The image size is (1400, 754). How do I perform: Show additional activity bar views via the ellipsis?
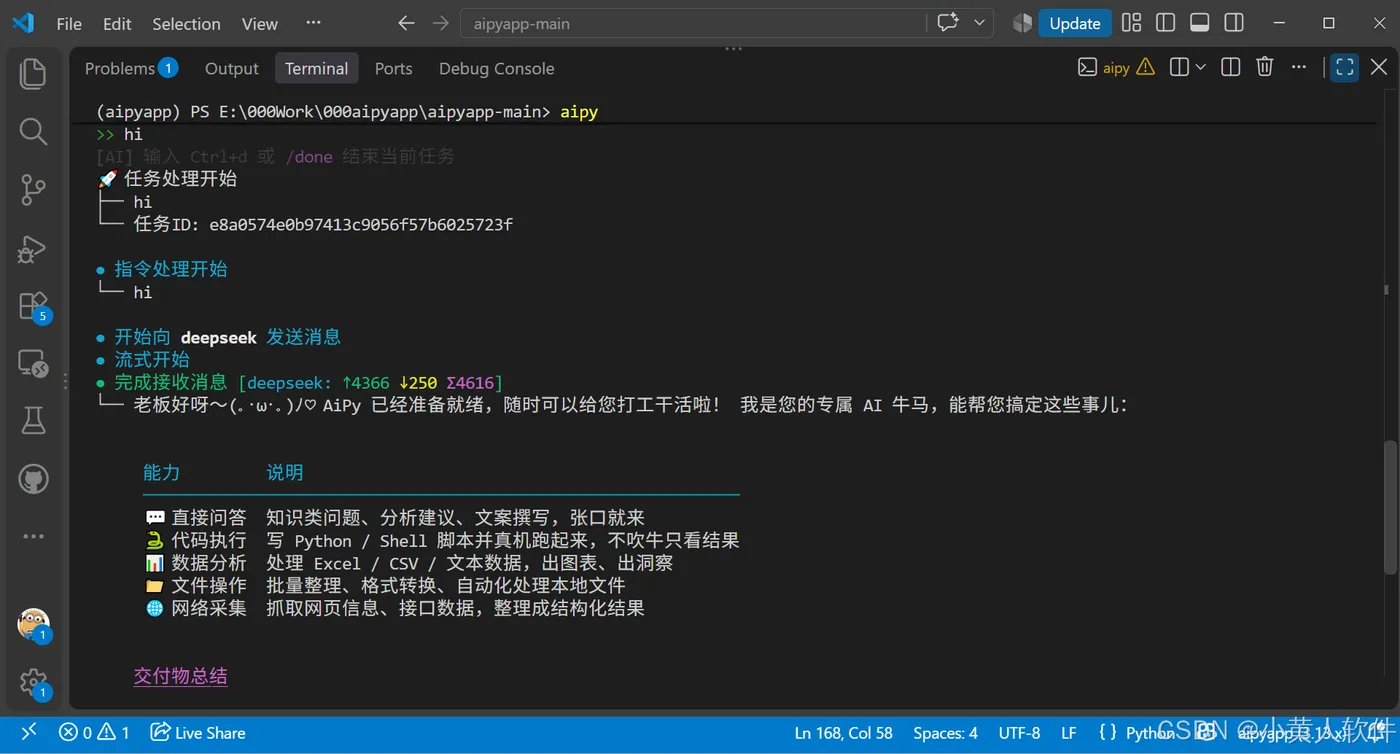(x=33, y=536)
